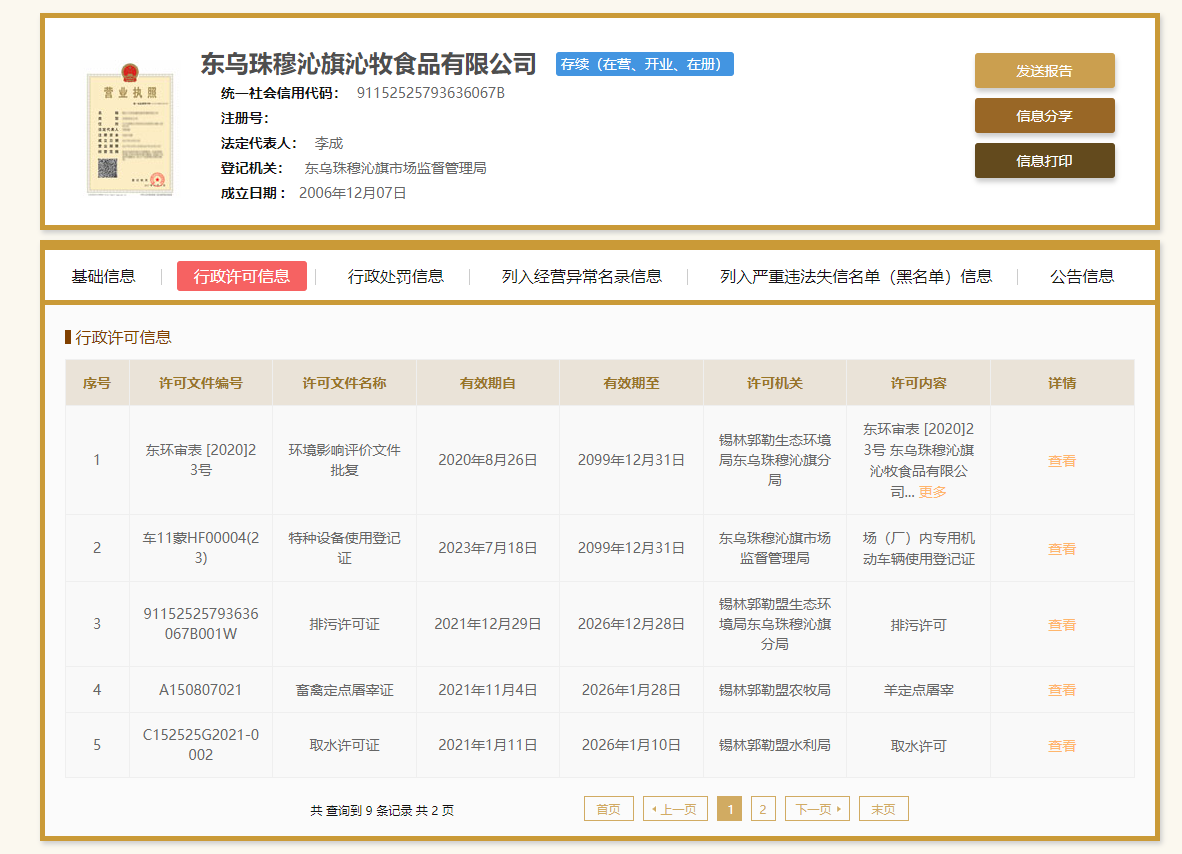This screenshot has height=854, width=1182.
Task: Jump to 末页 in pagination
Action: 883,809
